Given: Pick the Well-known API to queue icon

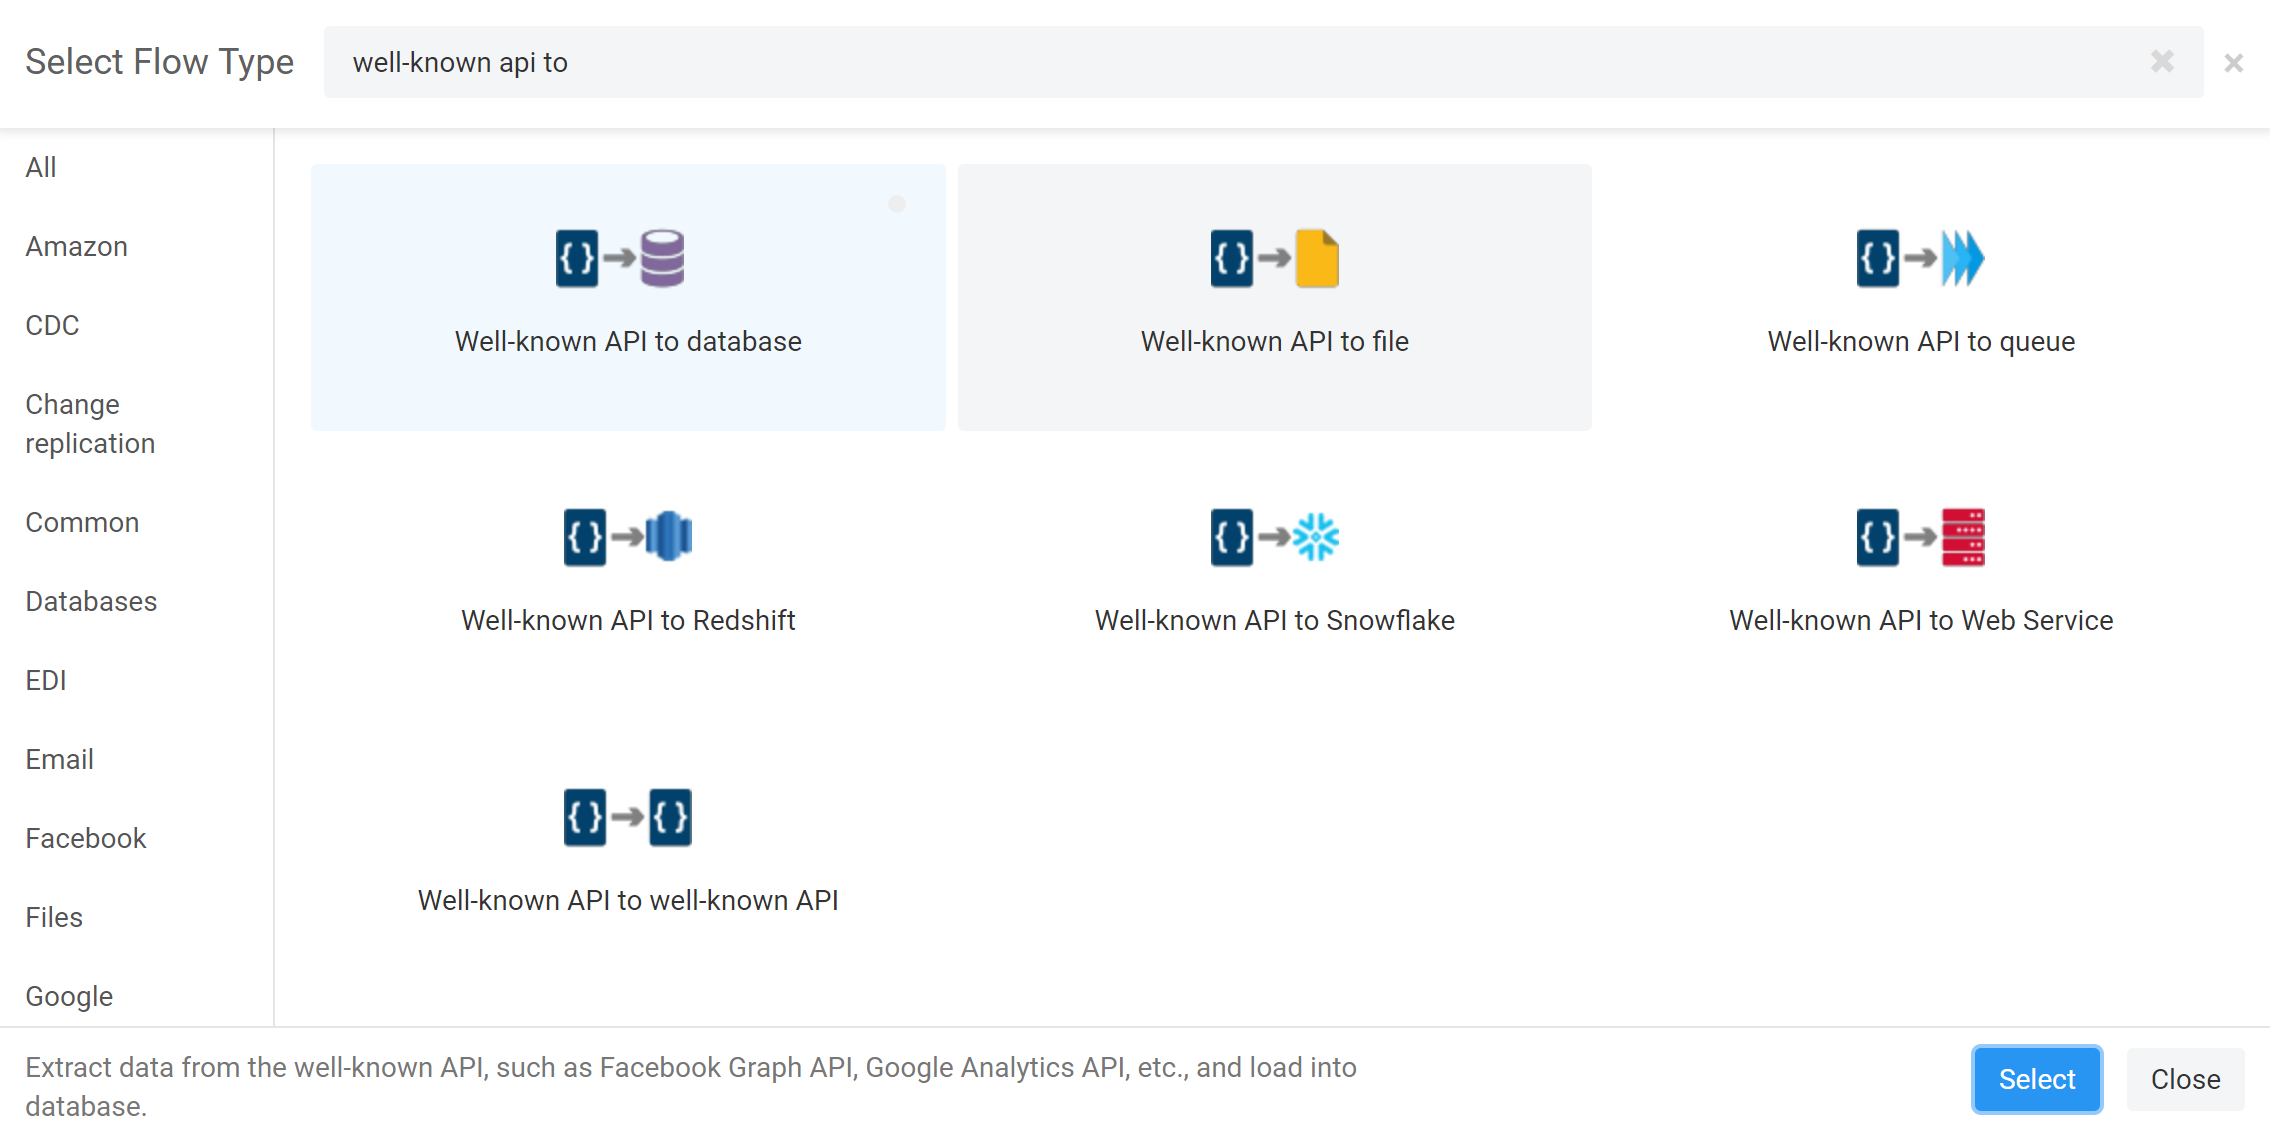Looking at the screenshot, I should (x=1920, y=258).
